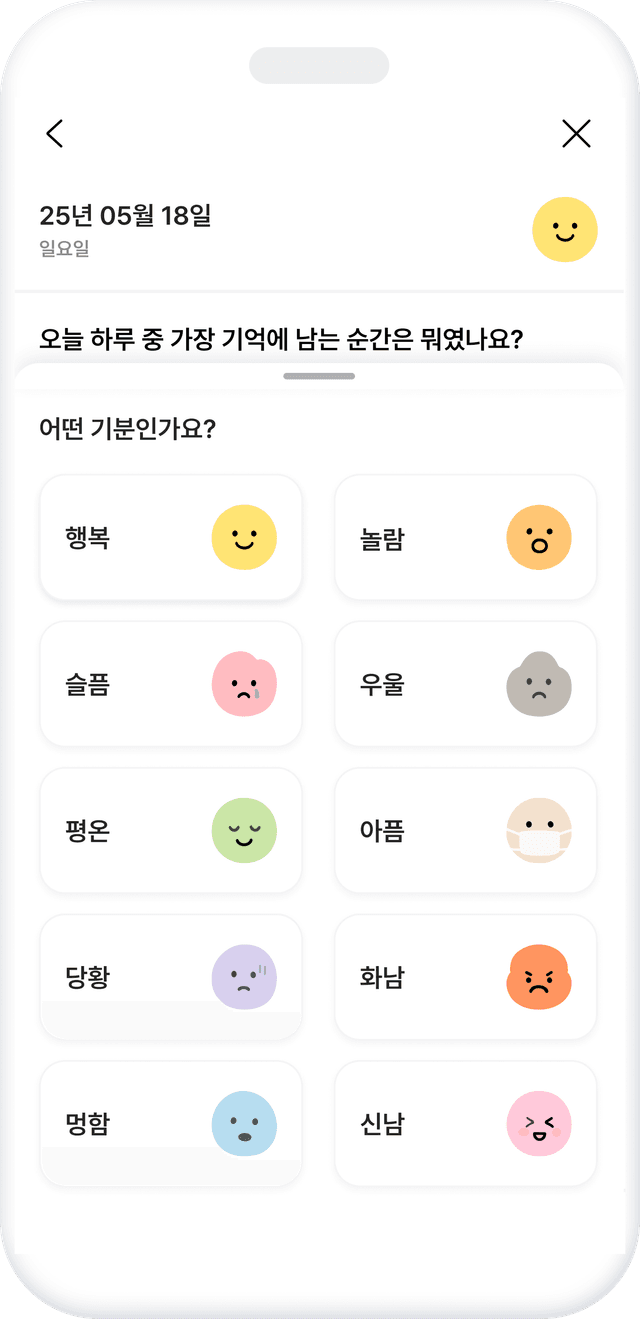This screenshot has width=640, height=1319.
Task: Tap the 멍함 dazed blue face icon
Action: click(244, 1124)
